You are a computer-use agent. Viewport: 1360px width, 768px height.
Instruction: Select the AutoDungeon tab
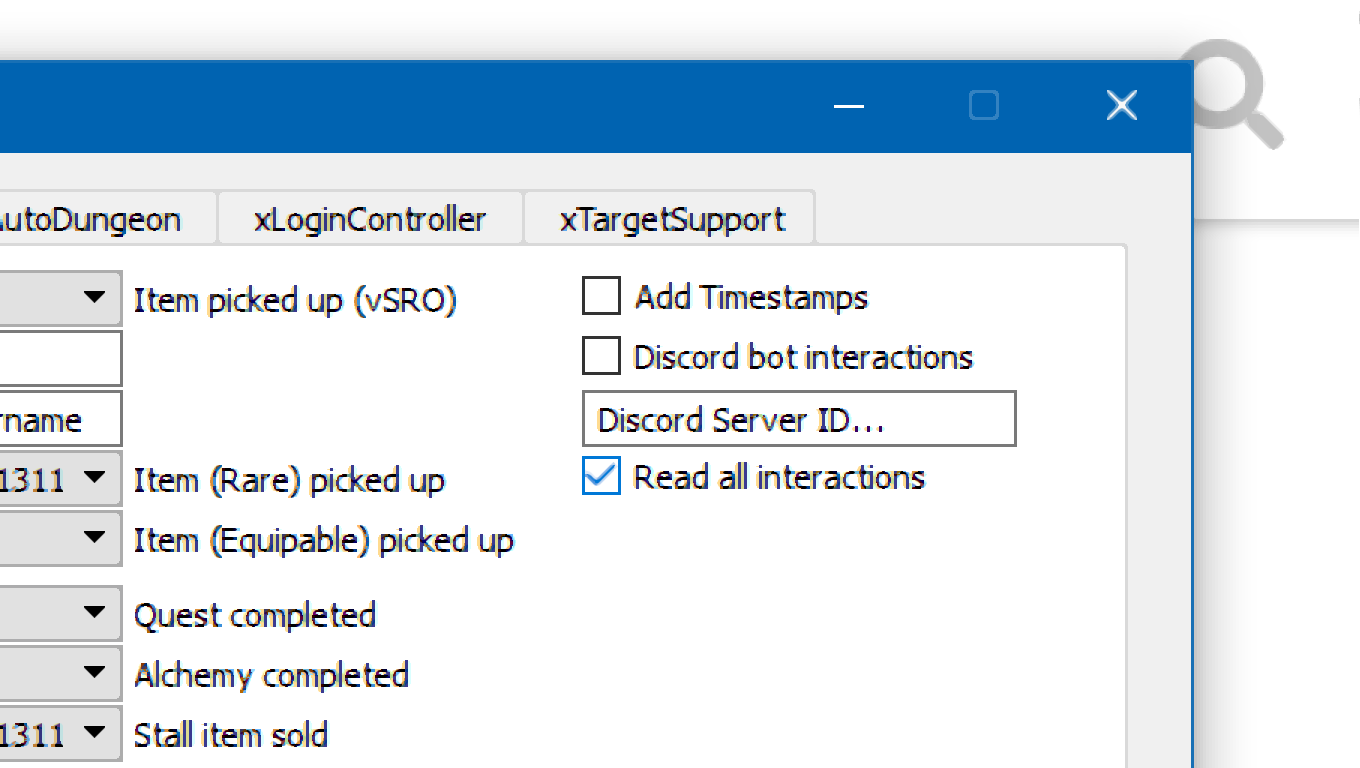pos(100,219)
